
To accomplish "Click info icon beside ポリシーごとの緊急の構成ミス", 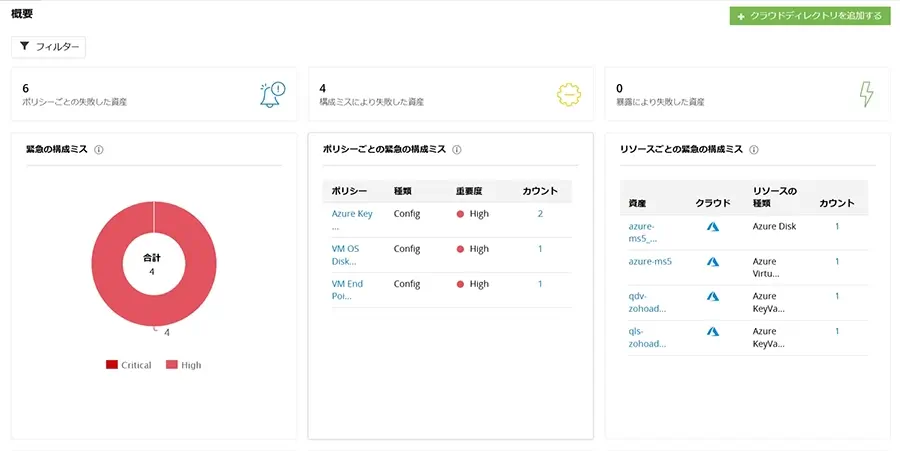I will 457,150.
